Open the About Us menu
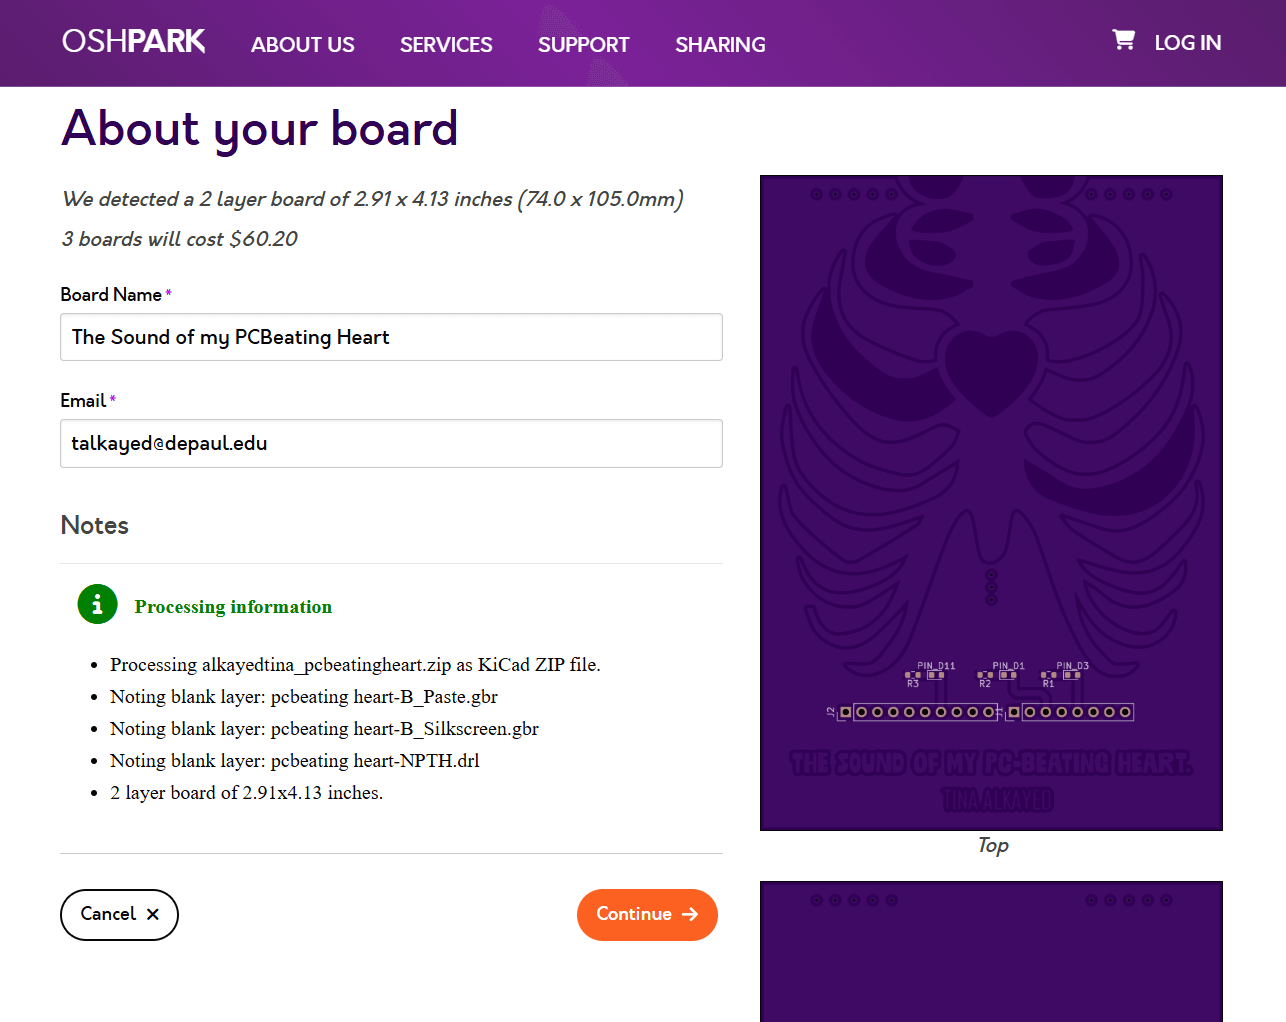Screen dimensions: 1286x1022 (x=302, y=45)
